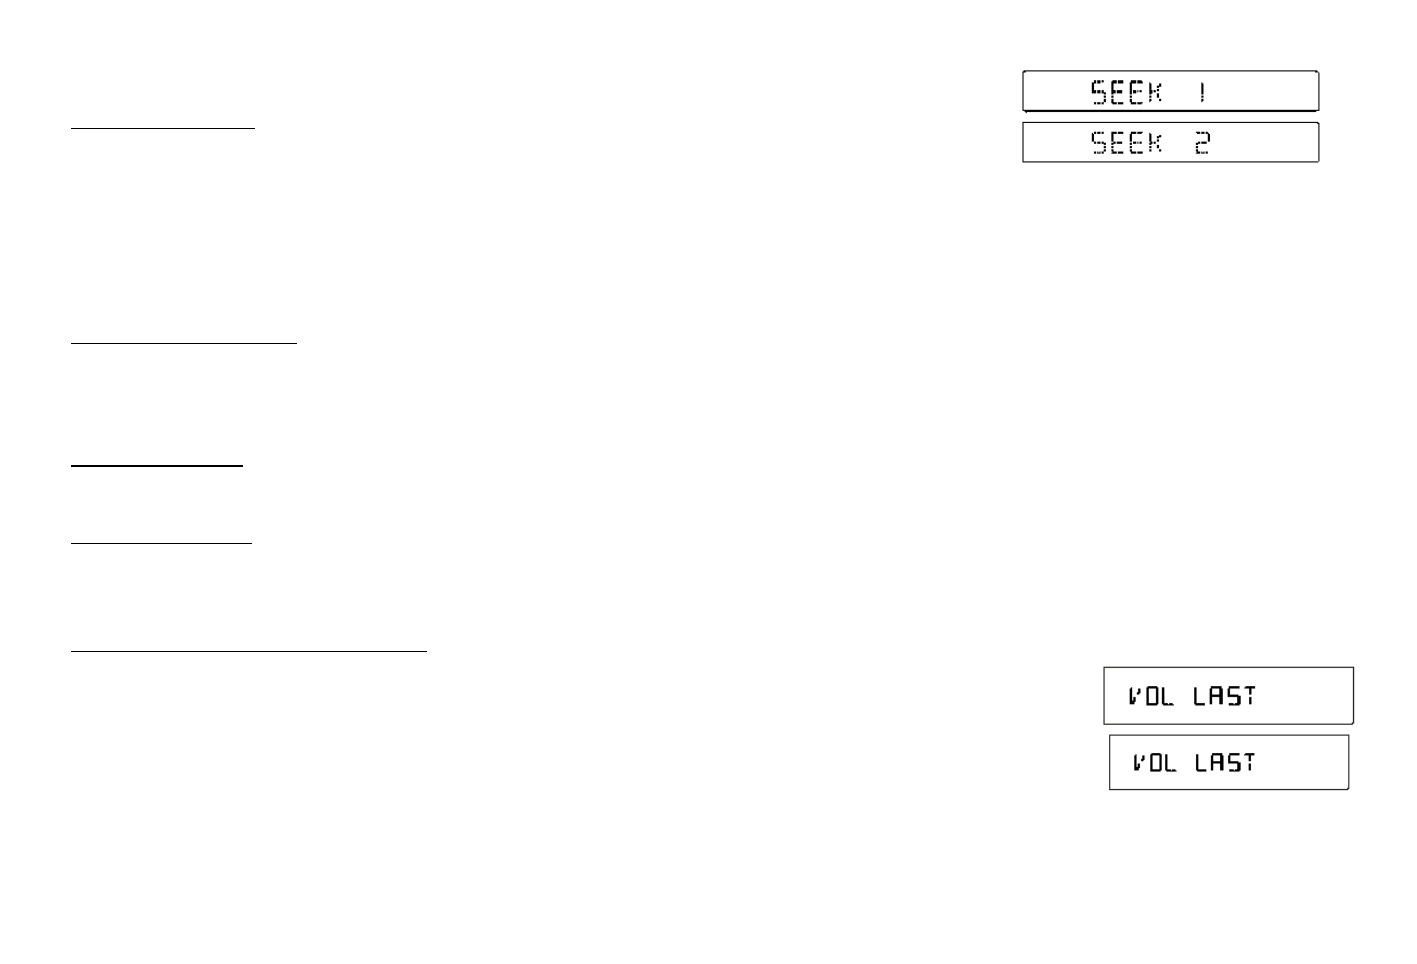Click the SEEK 1 display box
The width and height of the screenshot is (1417, 964).
click(1170, 91)
